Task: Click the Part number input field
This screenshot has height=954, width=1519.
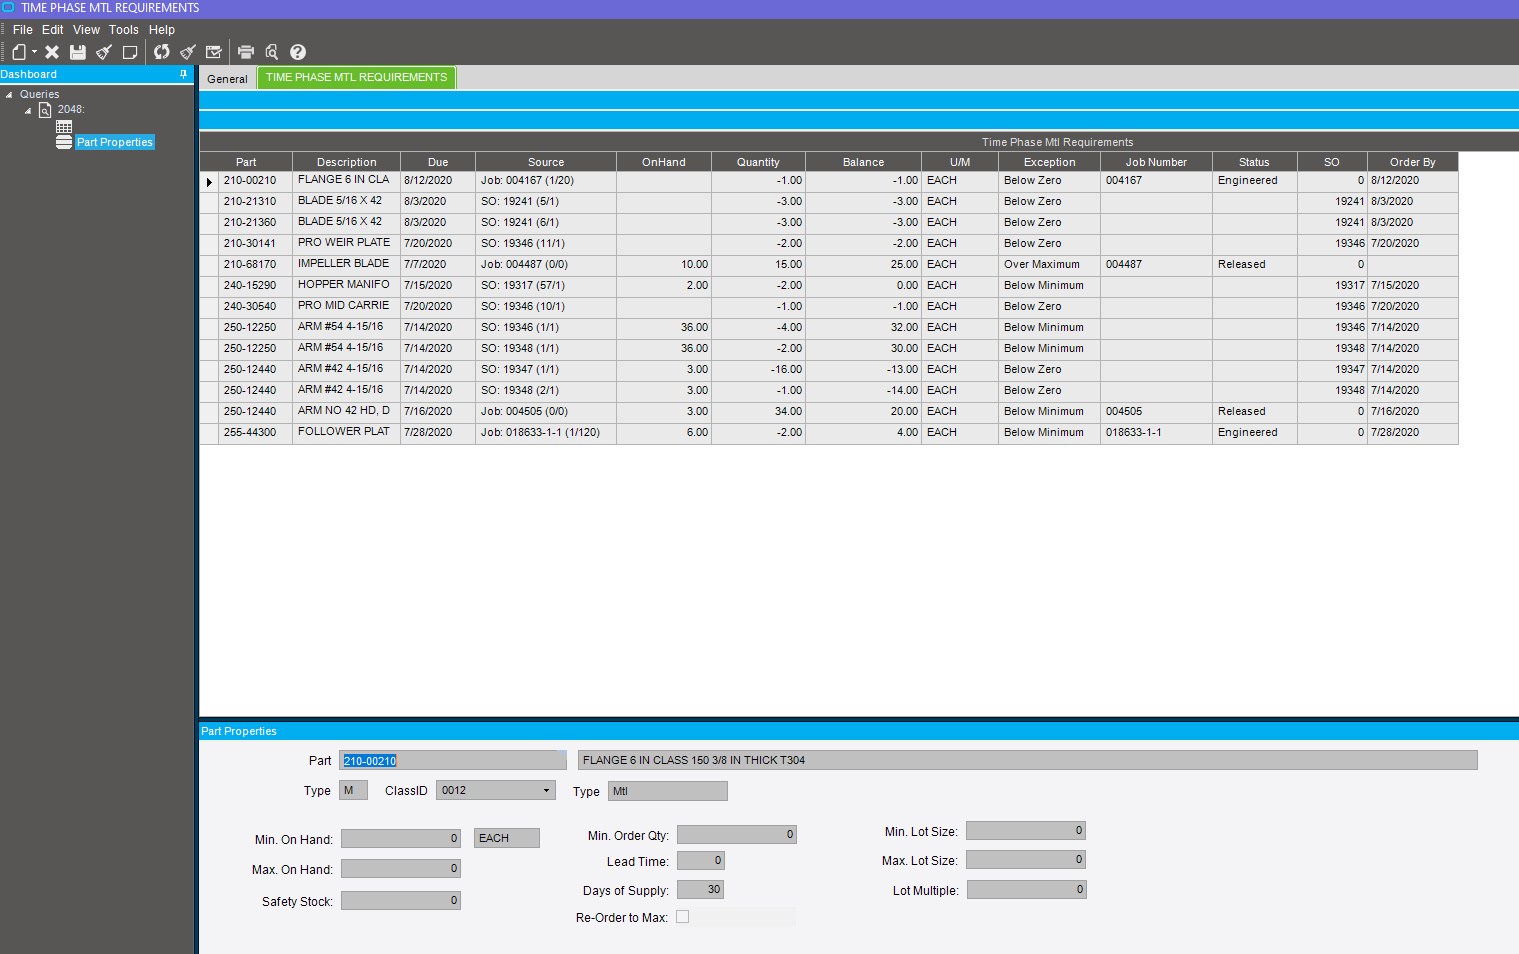Action: [x=452, y=761]
